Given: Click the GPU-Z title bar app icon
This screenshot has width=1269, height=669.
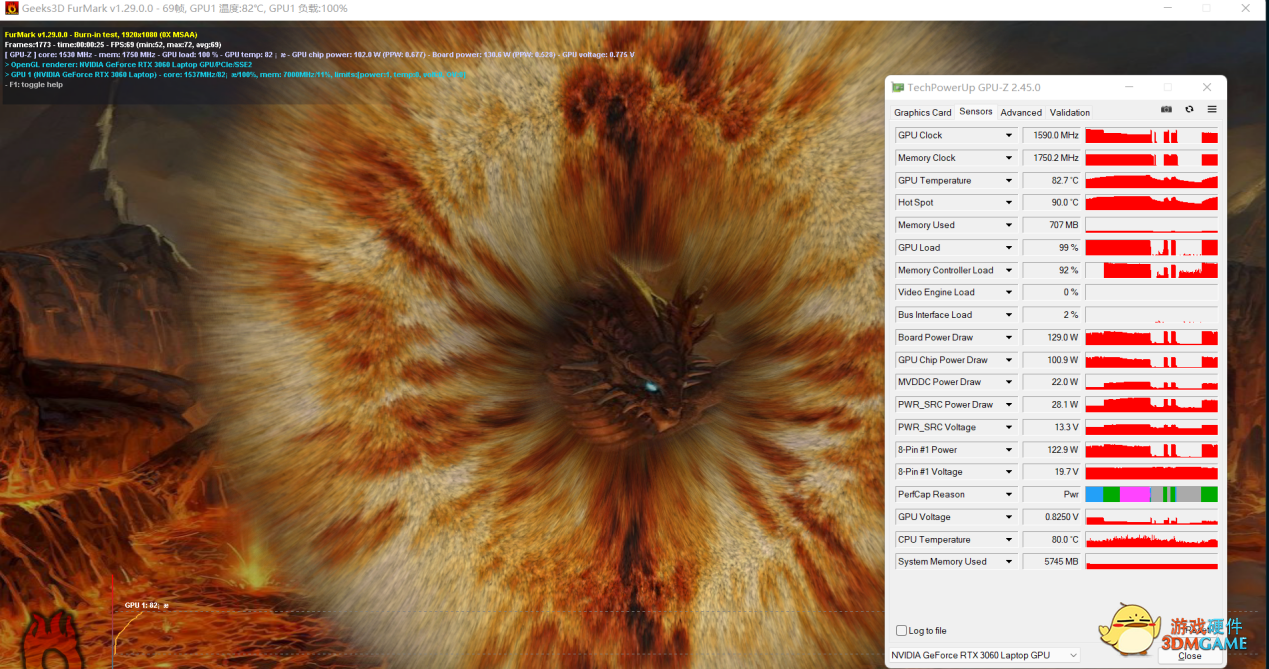Looking at the screenshot, I should pos(898,88).
